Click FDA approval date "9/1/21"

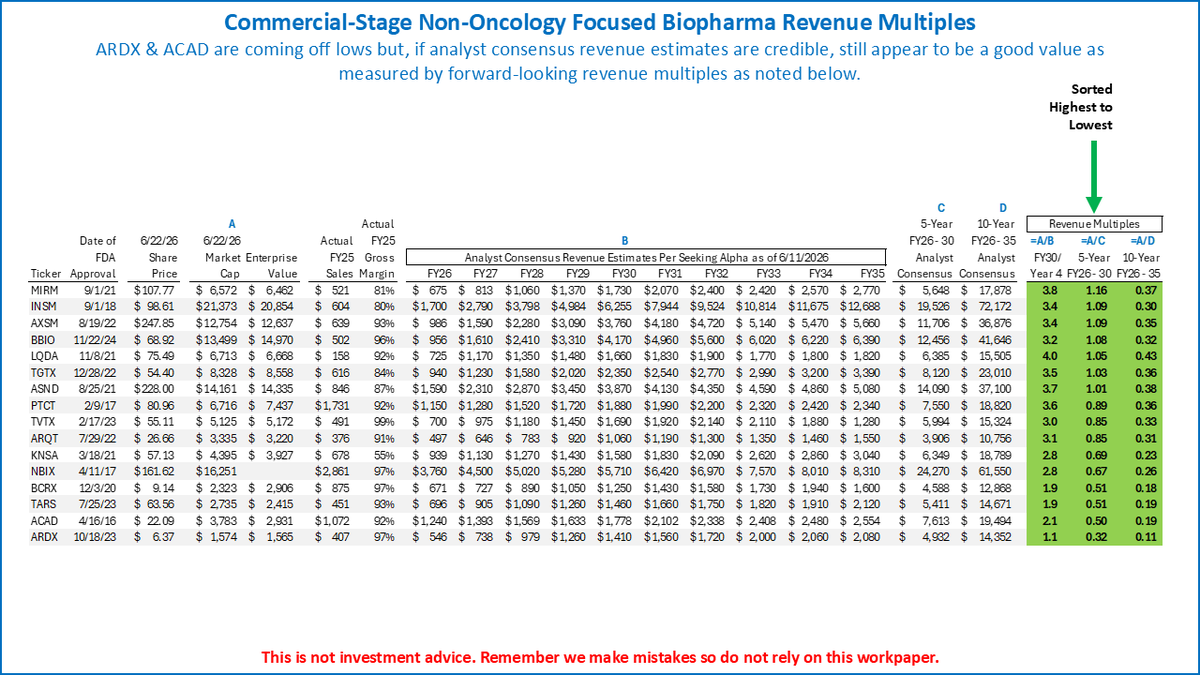pos(102,288)
